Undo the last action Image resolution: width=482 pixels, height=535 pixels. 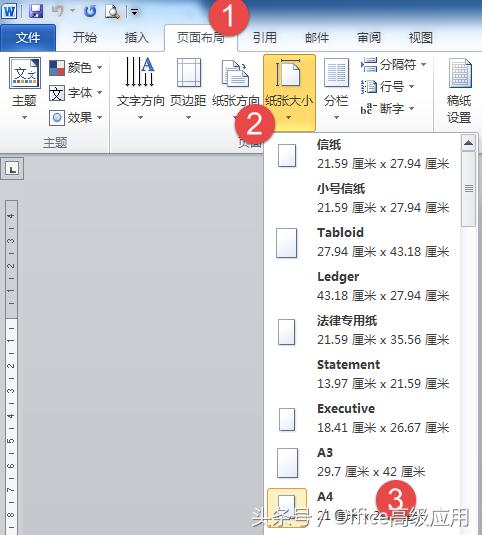(58, 11)
